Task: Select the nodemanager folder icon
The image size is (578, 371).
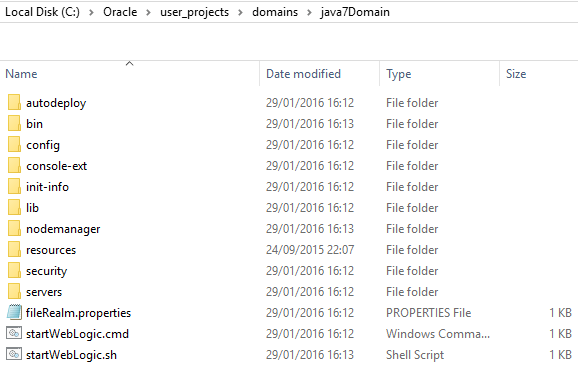Action: click(x=14, y=229)
